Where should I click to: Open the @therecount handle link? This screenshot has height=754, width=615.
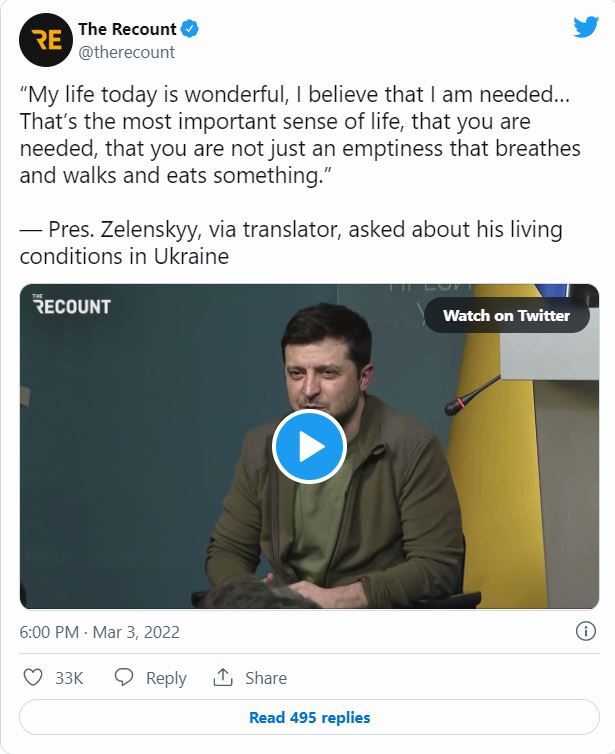point(126,52)
